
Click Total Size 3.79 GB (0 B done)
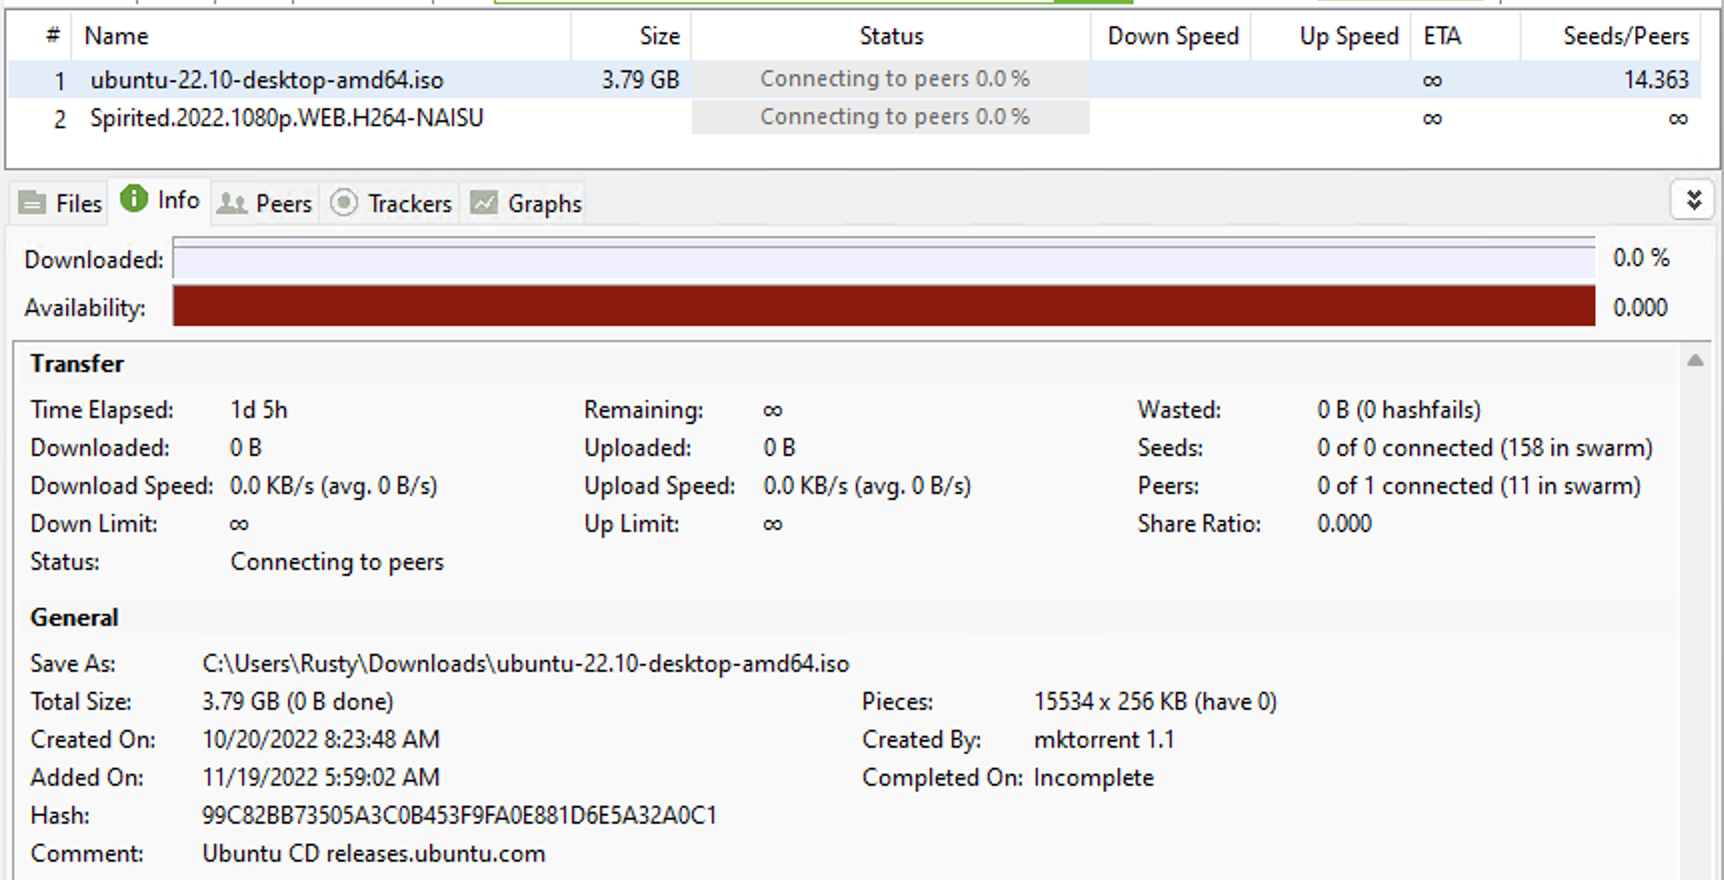(x=298, y=702)
